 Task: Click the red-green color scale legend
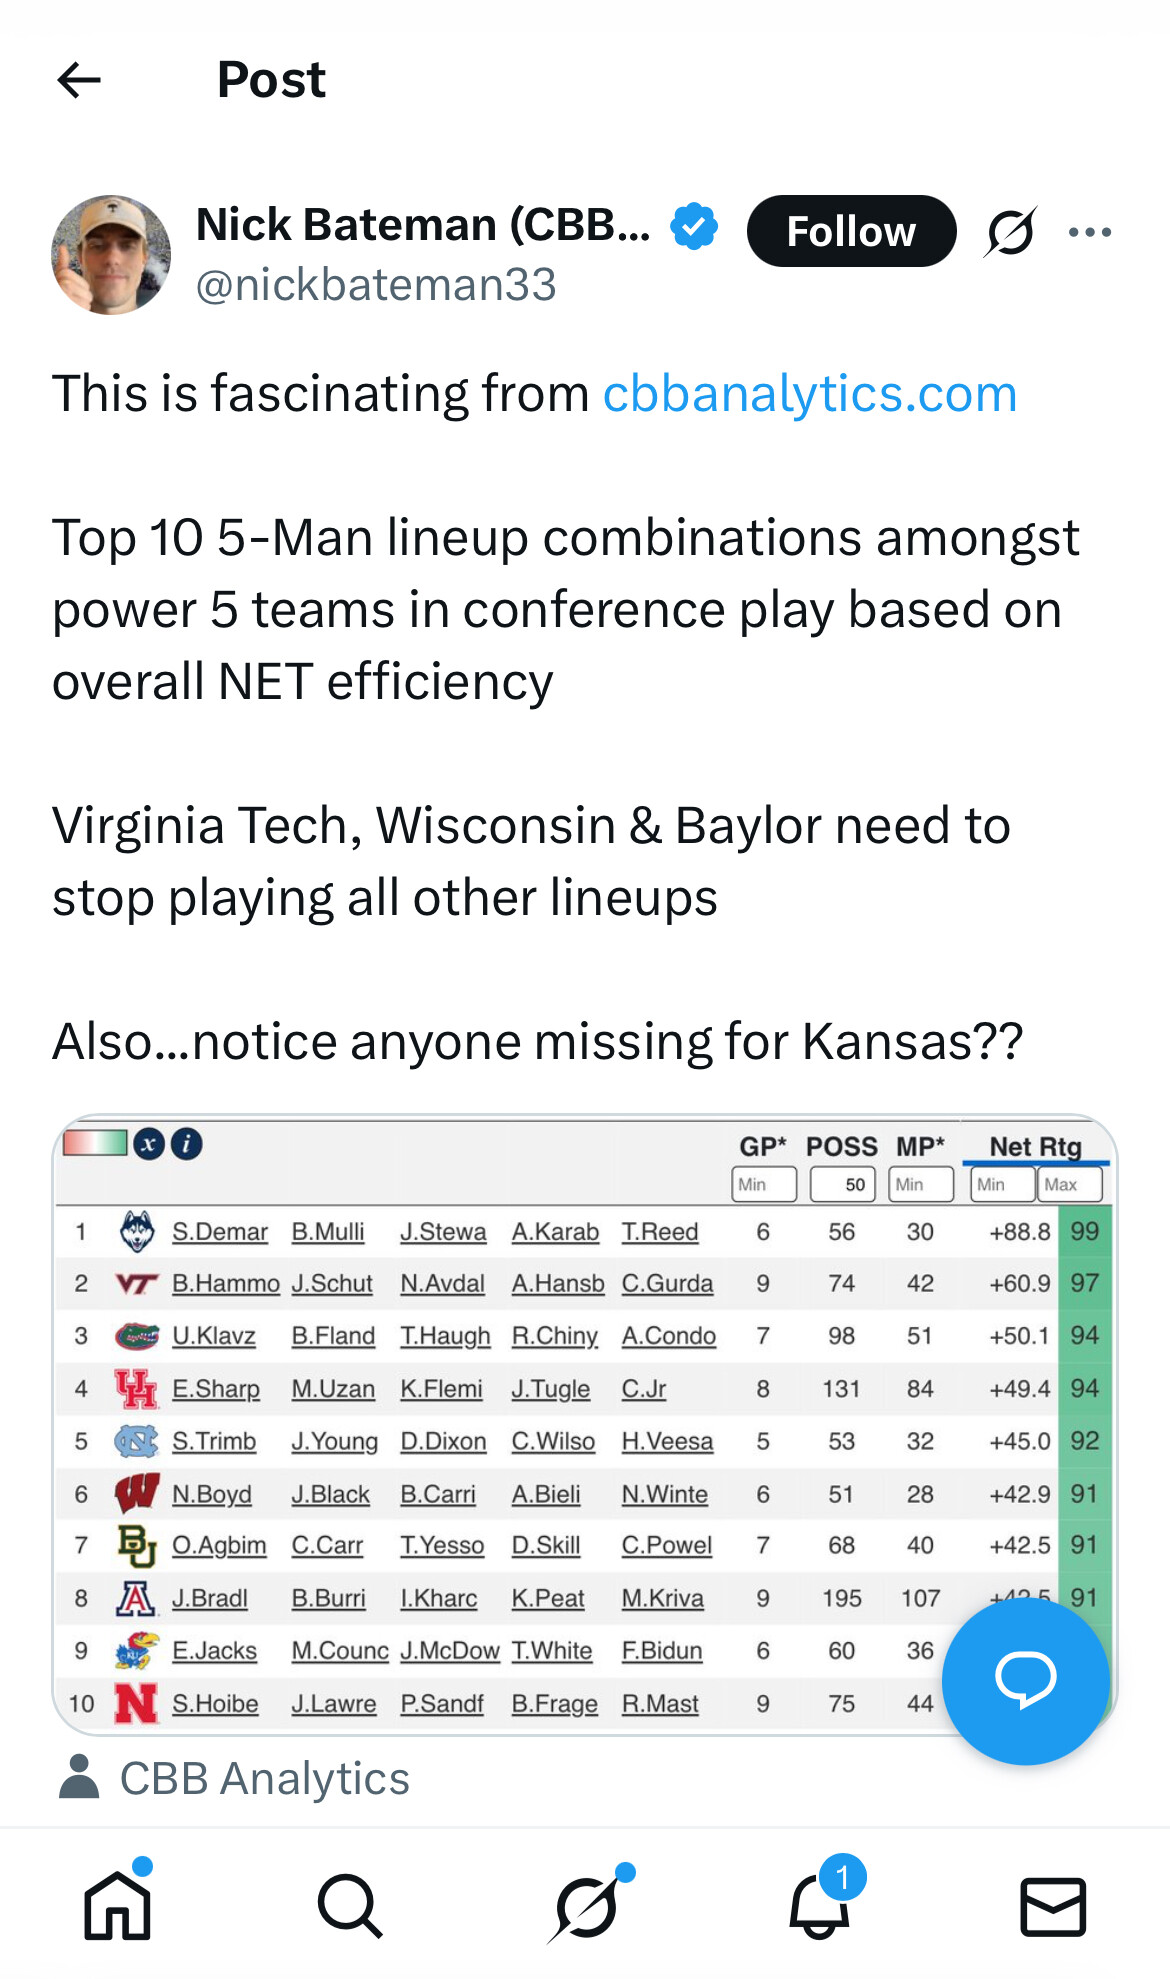pos(95,1143)
